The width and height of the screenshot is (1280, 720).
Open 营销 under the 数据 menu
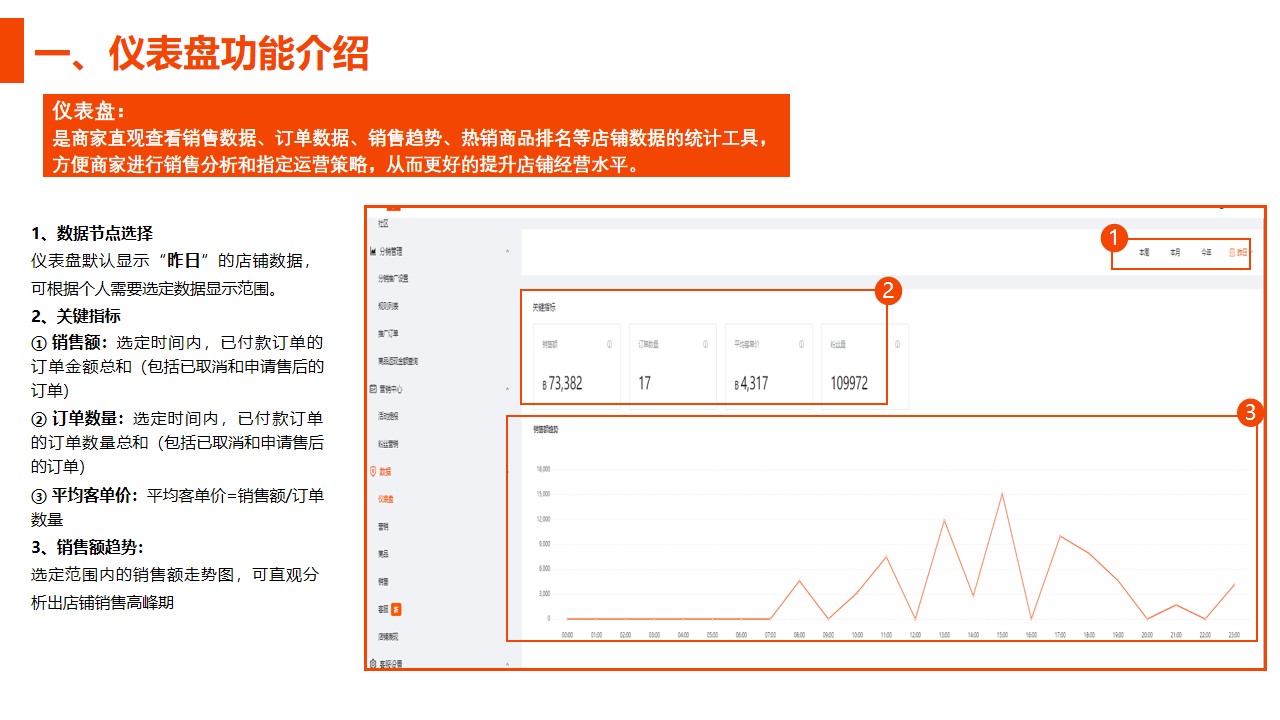tap(383, 526)
